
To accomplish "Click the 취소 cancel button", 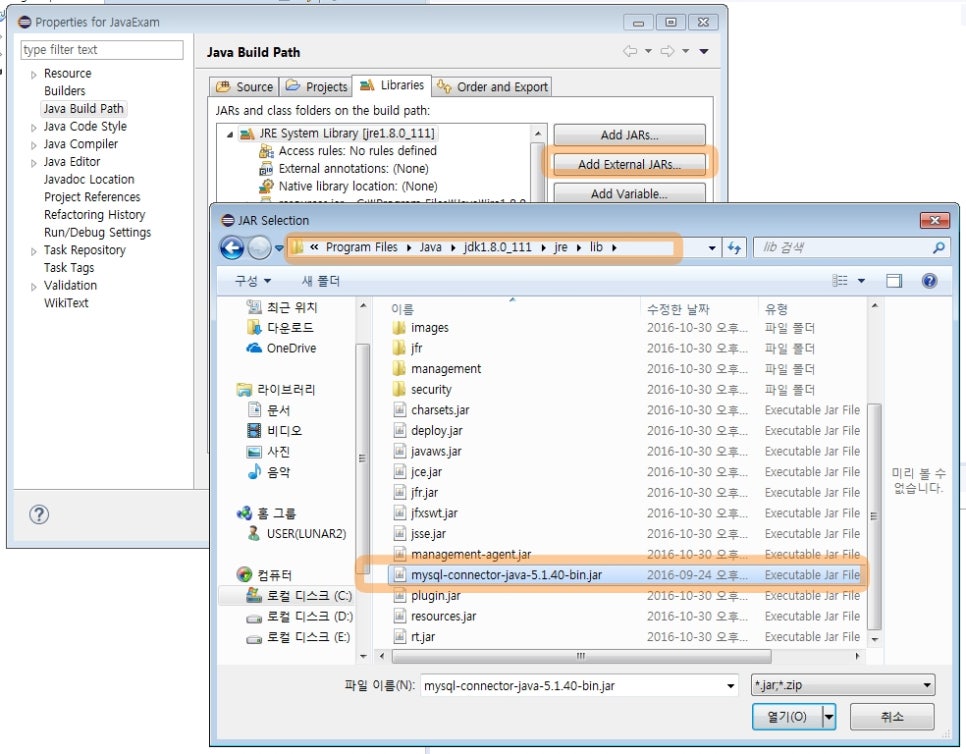I will pyautogui.click(x=891, y=716).
